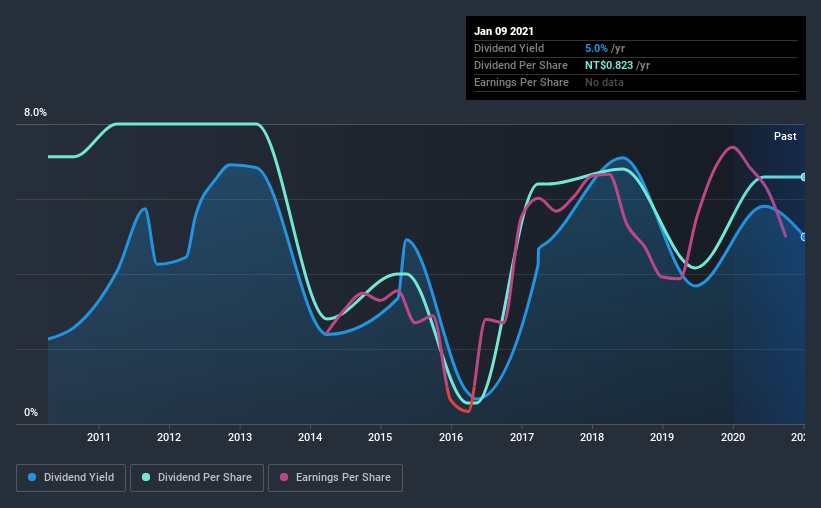Click the 0% y-axis label
Image resolution: width=821 pixels, height=508 pixels.
(31, 413)
